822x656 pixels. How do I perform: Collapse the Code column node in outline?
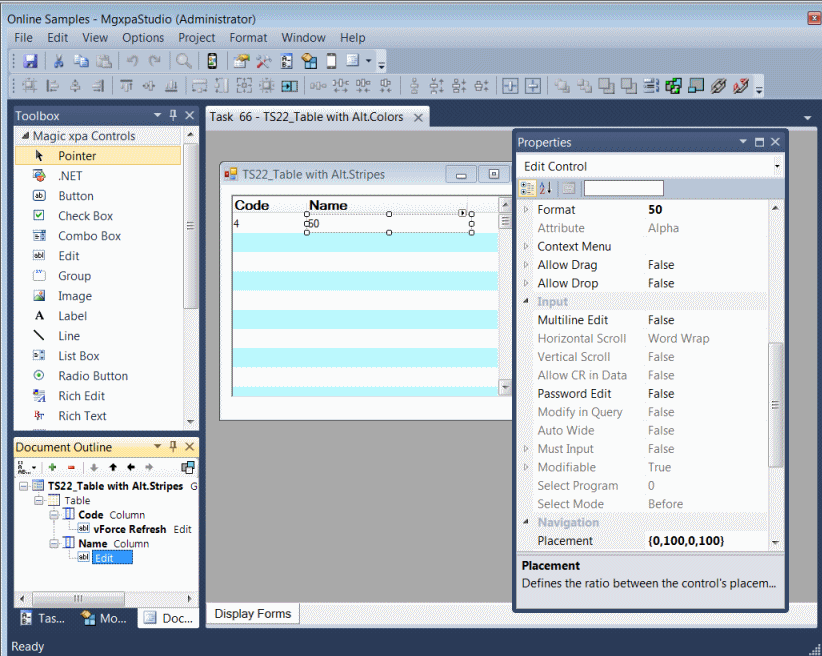[56, 515]
